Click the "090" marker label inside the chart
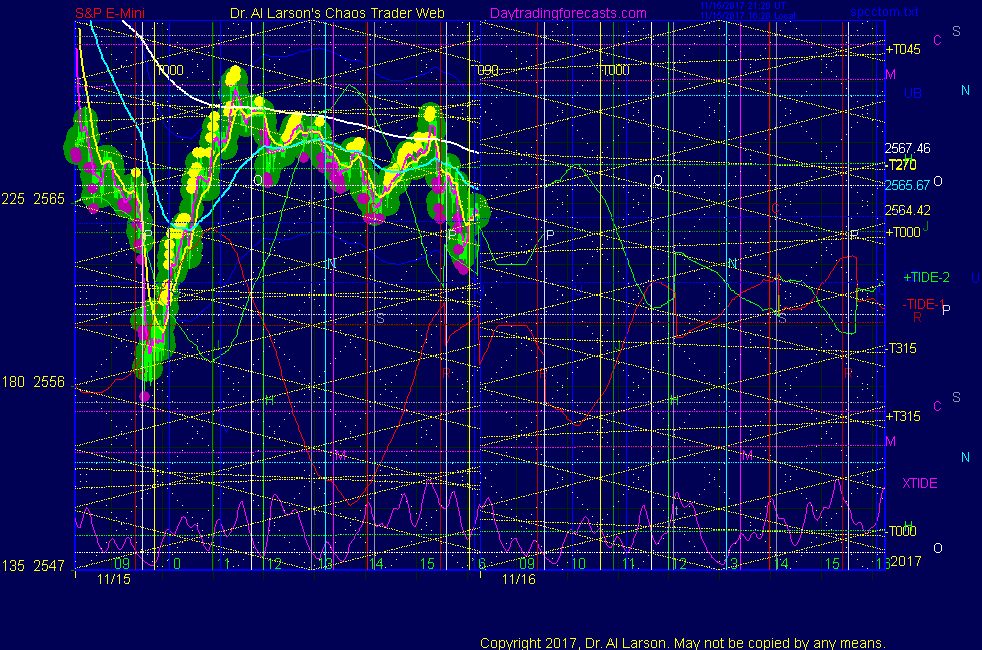Screen dimensions: 982x650 pos(488,70)
